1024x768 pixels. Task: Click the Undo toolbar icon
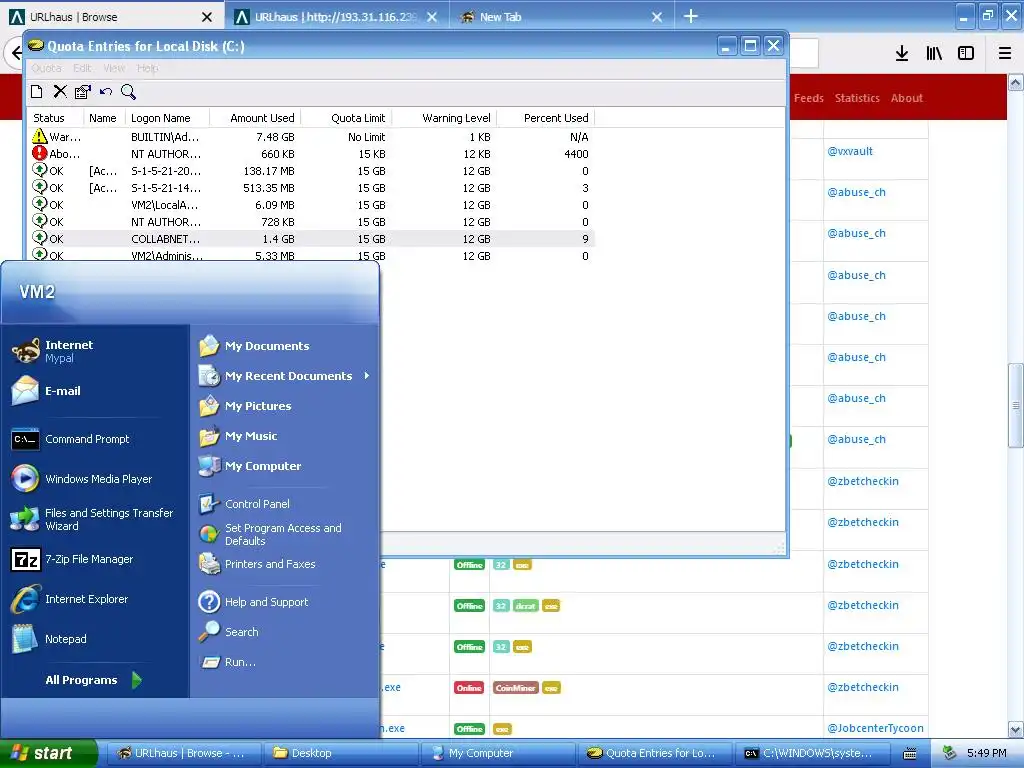click(106, 92)
